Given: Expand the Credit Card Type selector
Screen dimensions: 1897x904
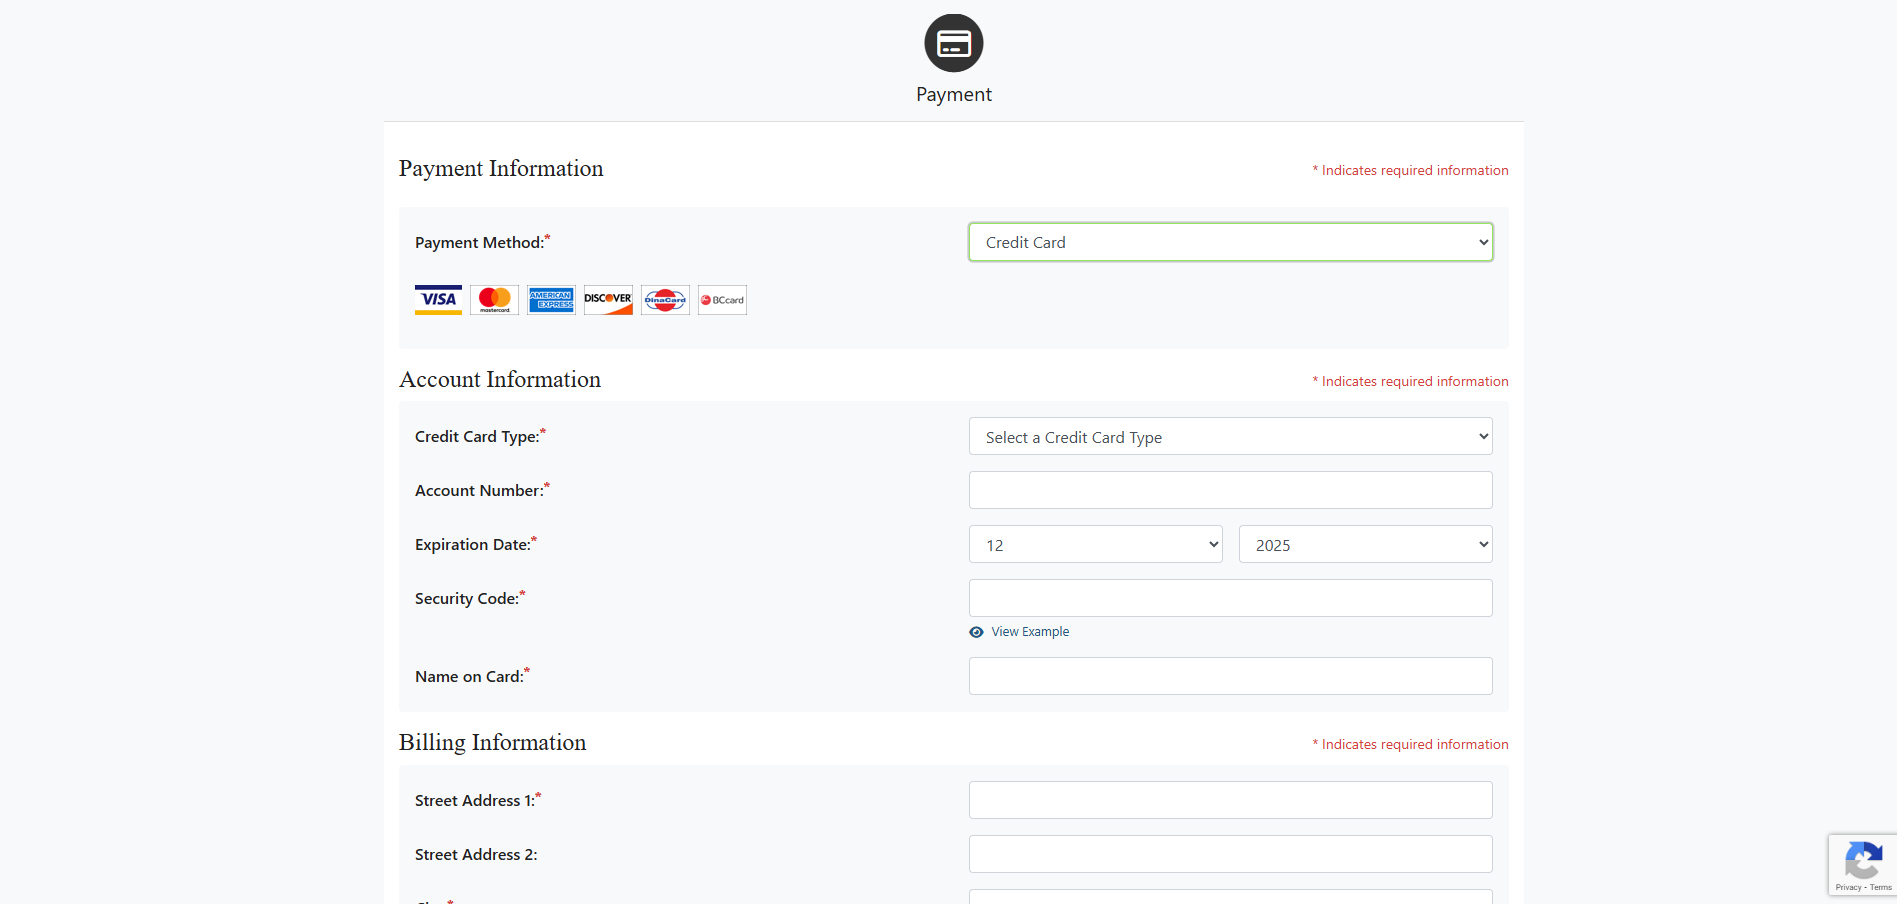Looking at the screenshot, I should coord(1230,437).
